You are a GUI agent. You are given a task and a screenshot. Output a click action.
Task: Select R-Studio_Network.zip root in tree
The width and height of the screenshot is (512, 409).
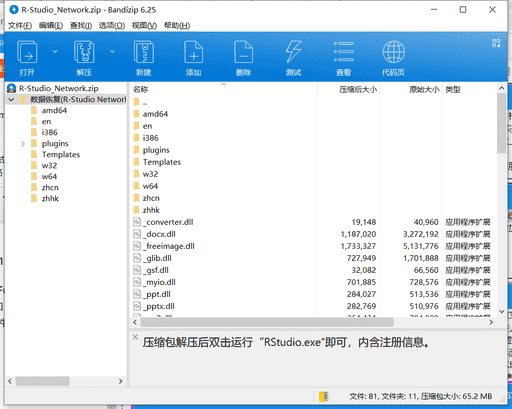59,88
